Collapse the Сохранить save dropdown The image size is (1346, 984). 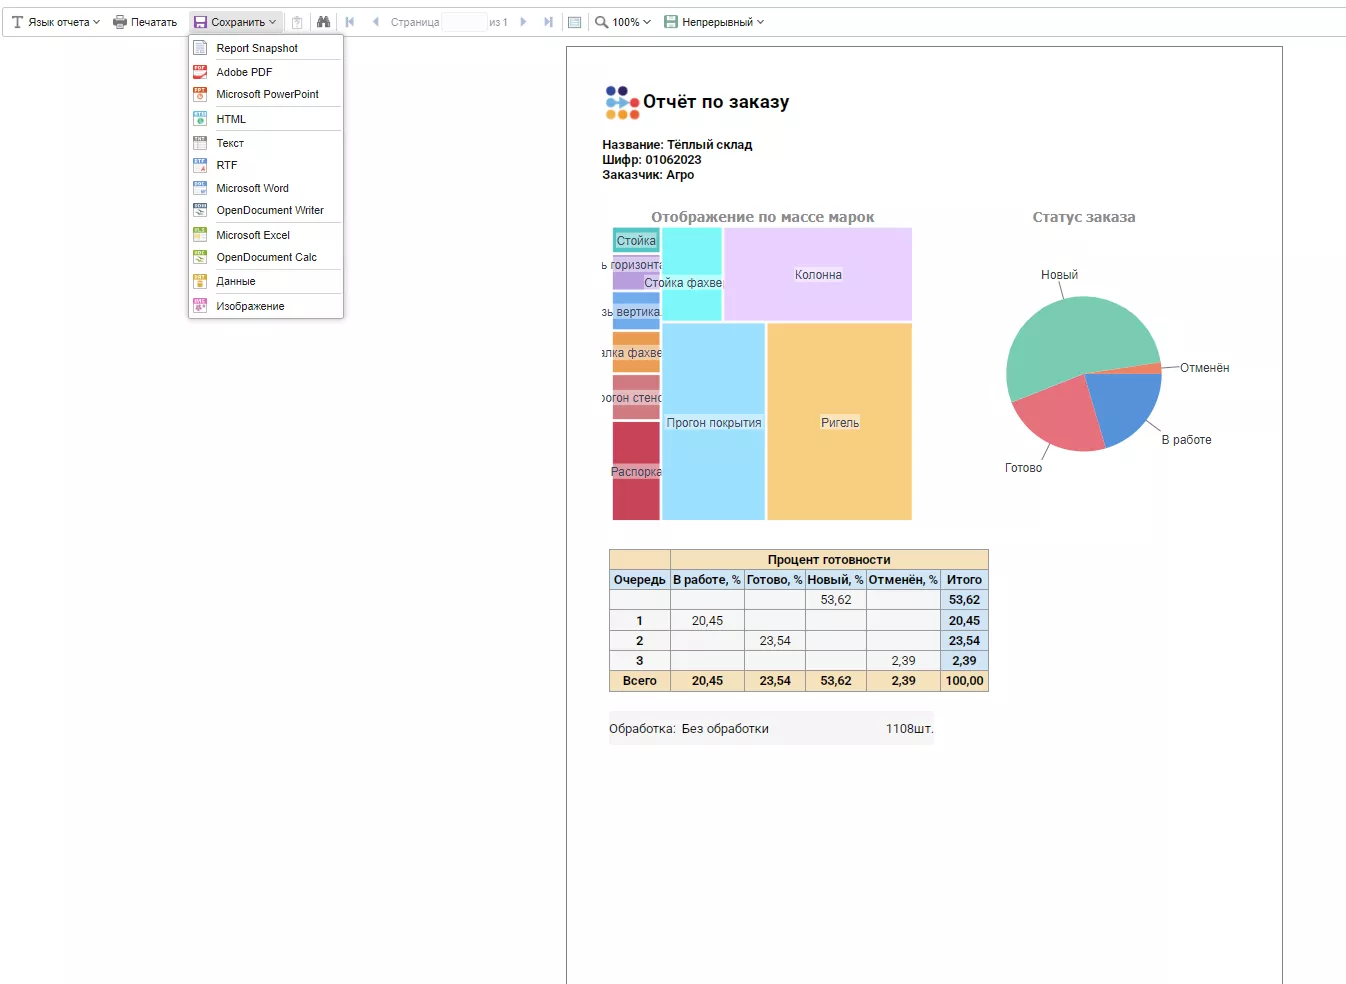(x=235, y=22)
